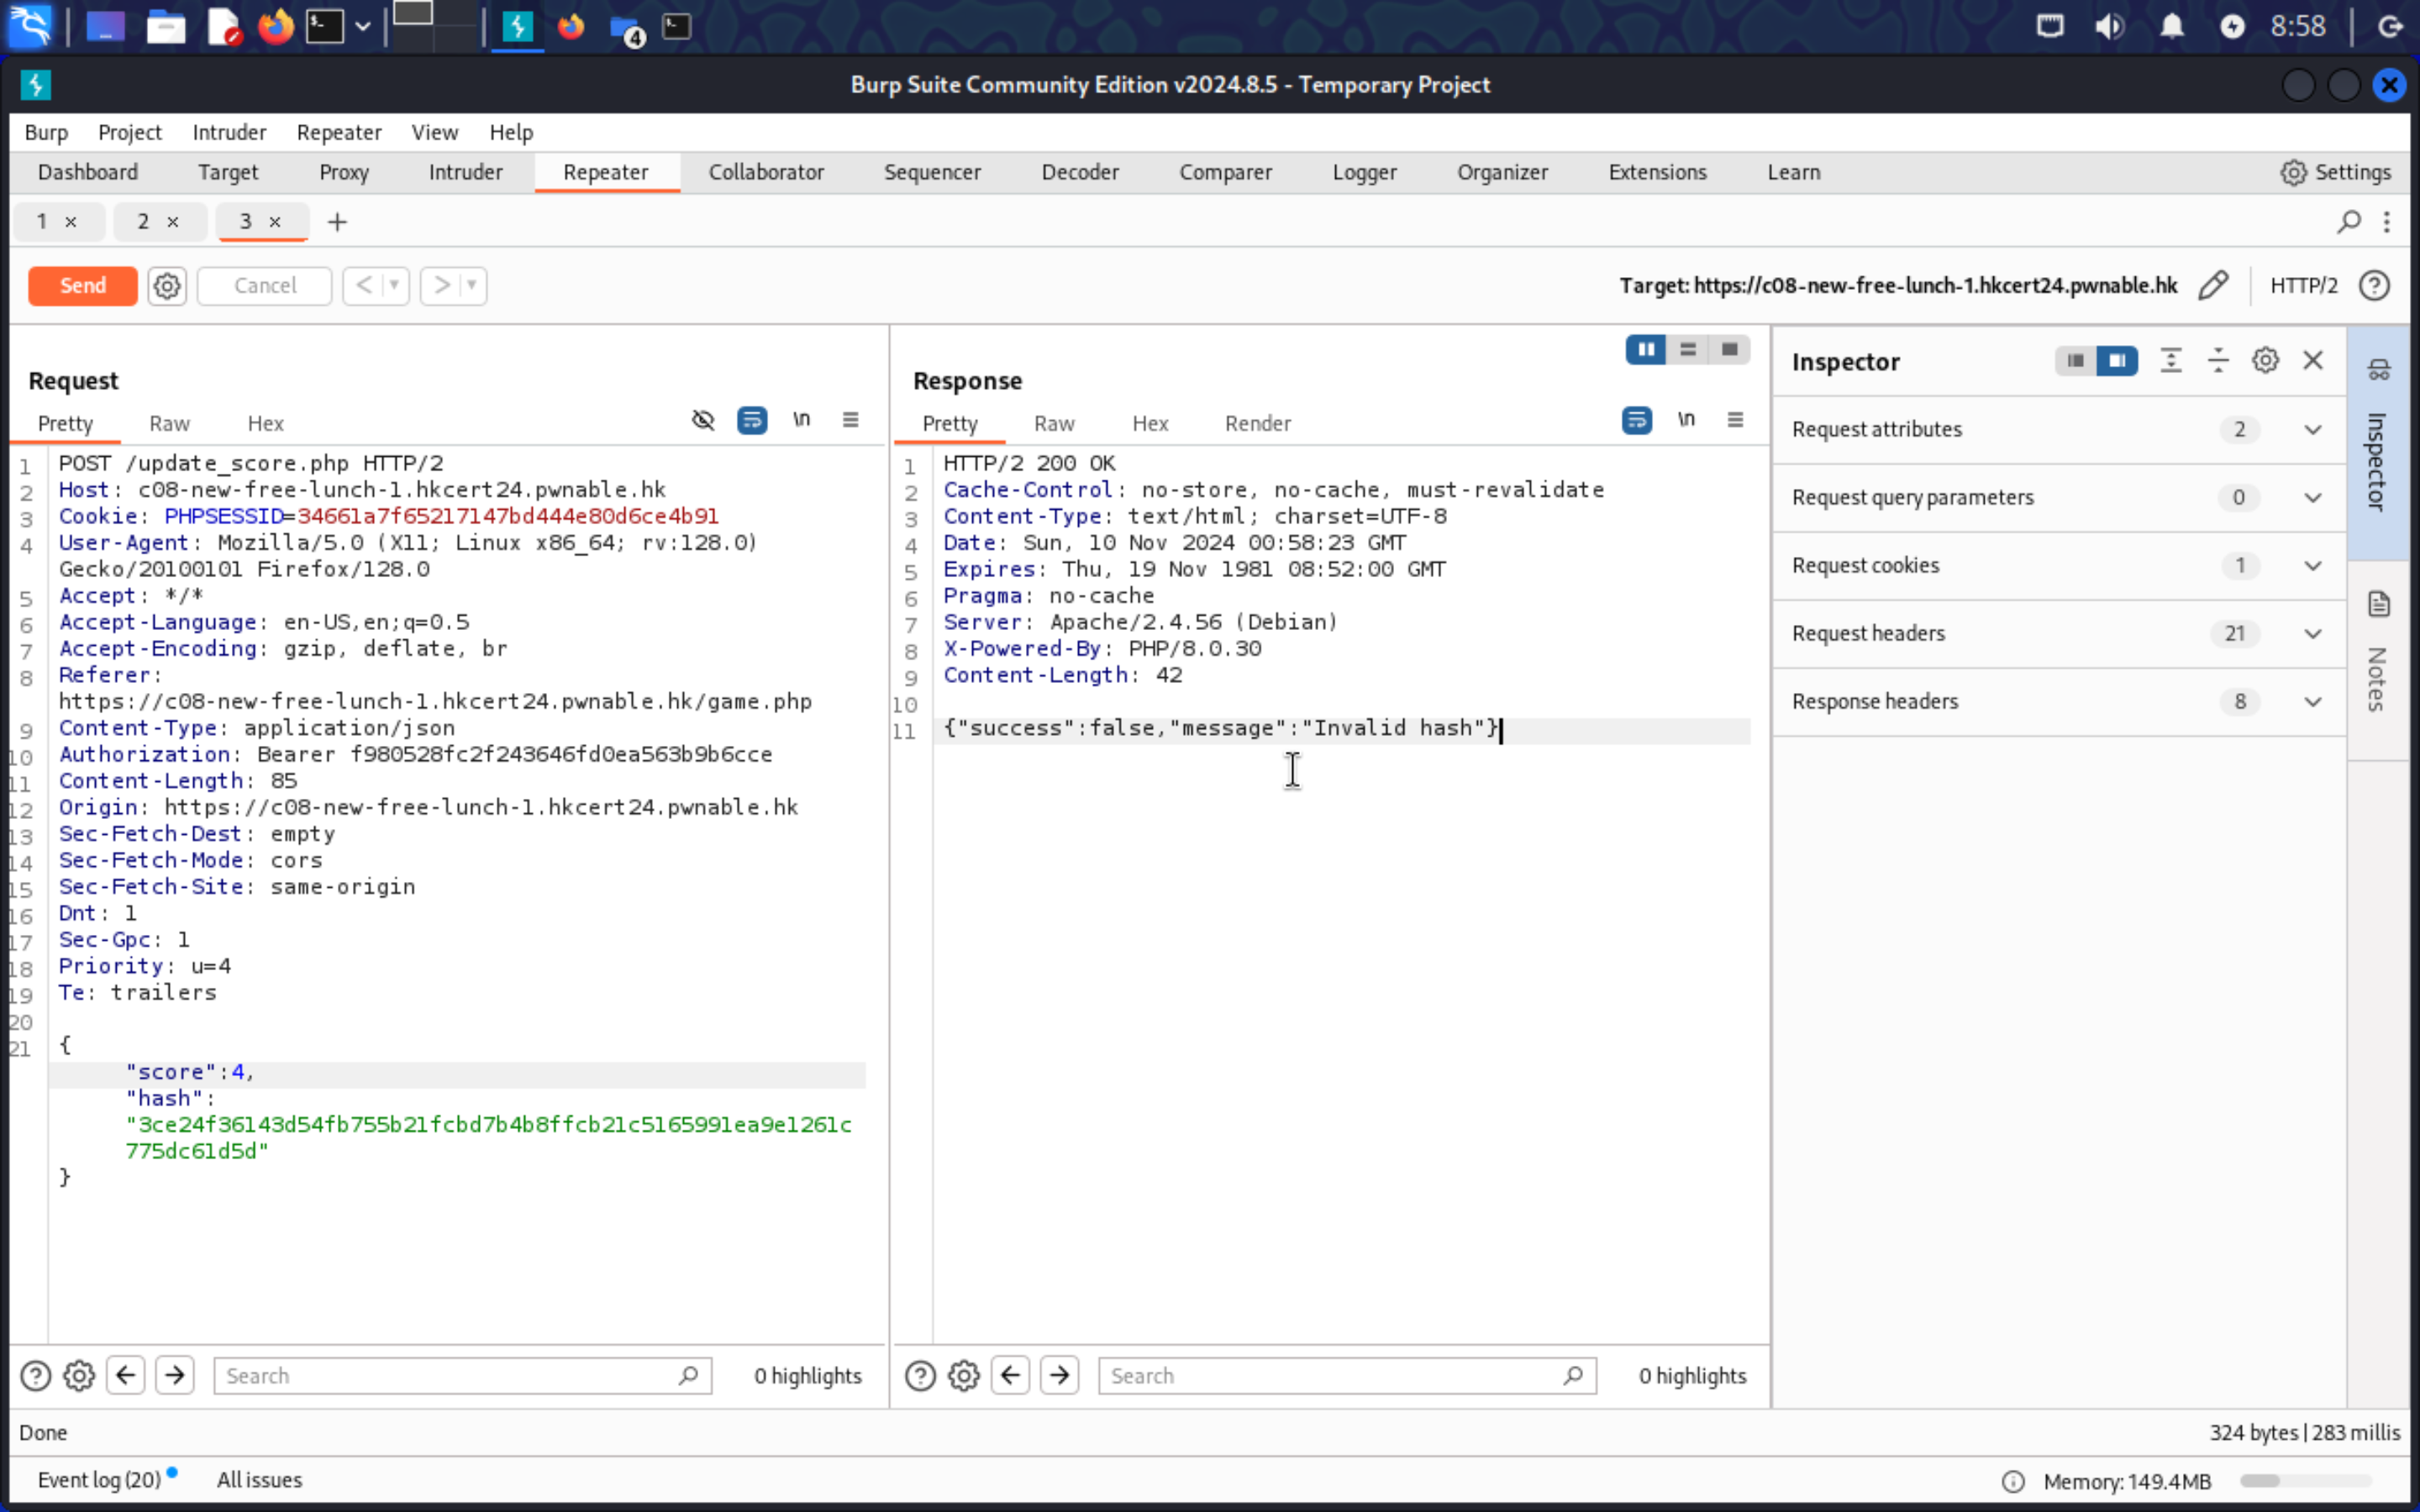Toggle hide non-printable characters in Request
Viewport: 2420px width, 1512px height.
704,420
